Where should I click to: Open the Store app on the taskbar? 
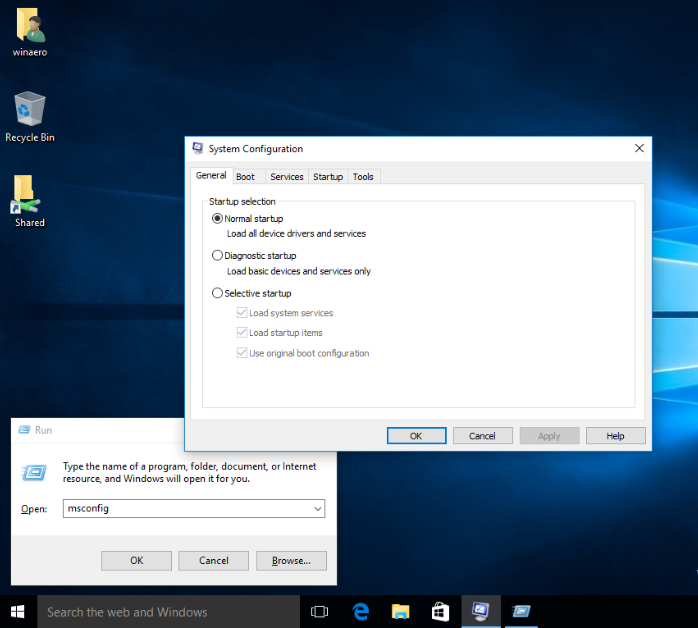(x=440, y=612)
